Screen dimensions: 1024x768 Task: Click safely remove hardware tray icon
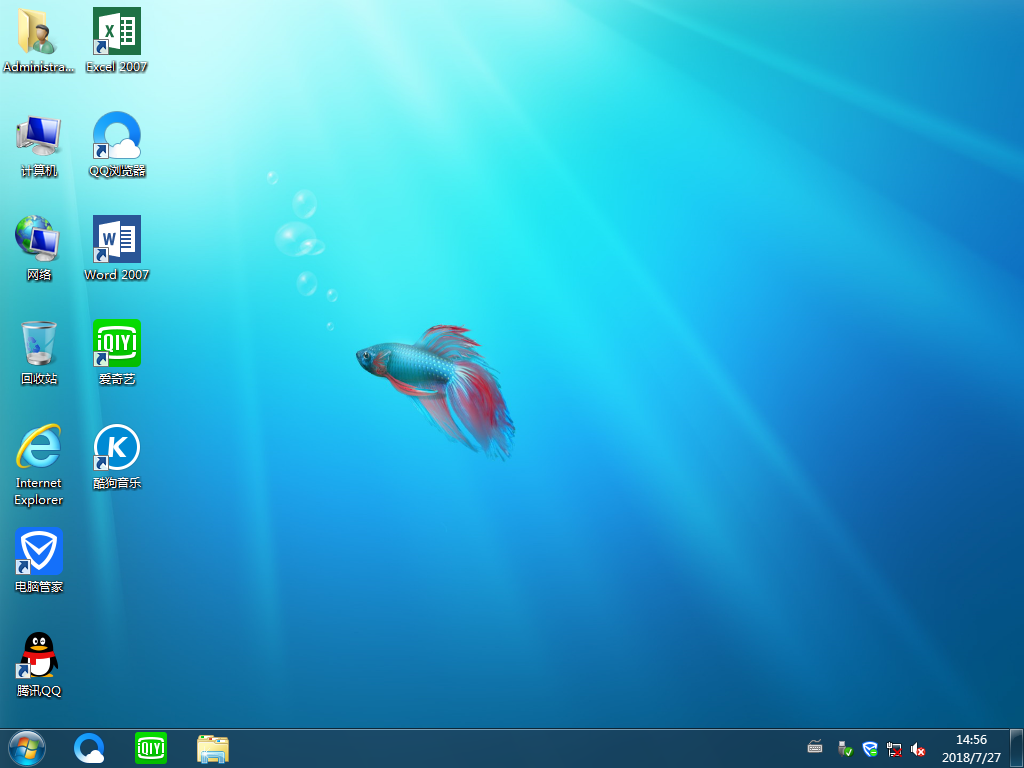pos(845,748)
